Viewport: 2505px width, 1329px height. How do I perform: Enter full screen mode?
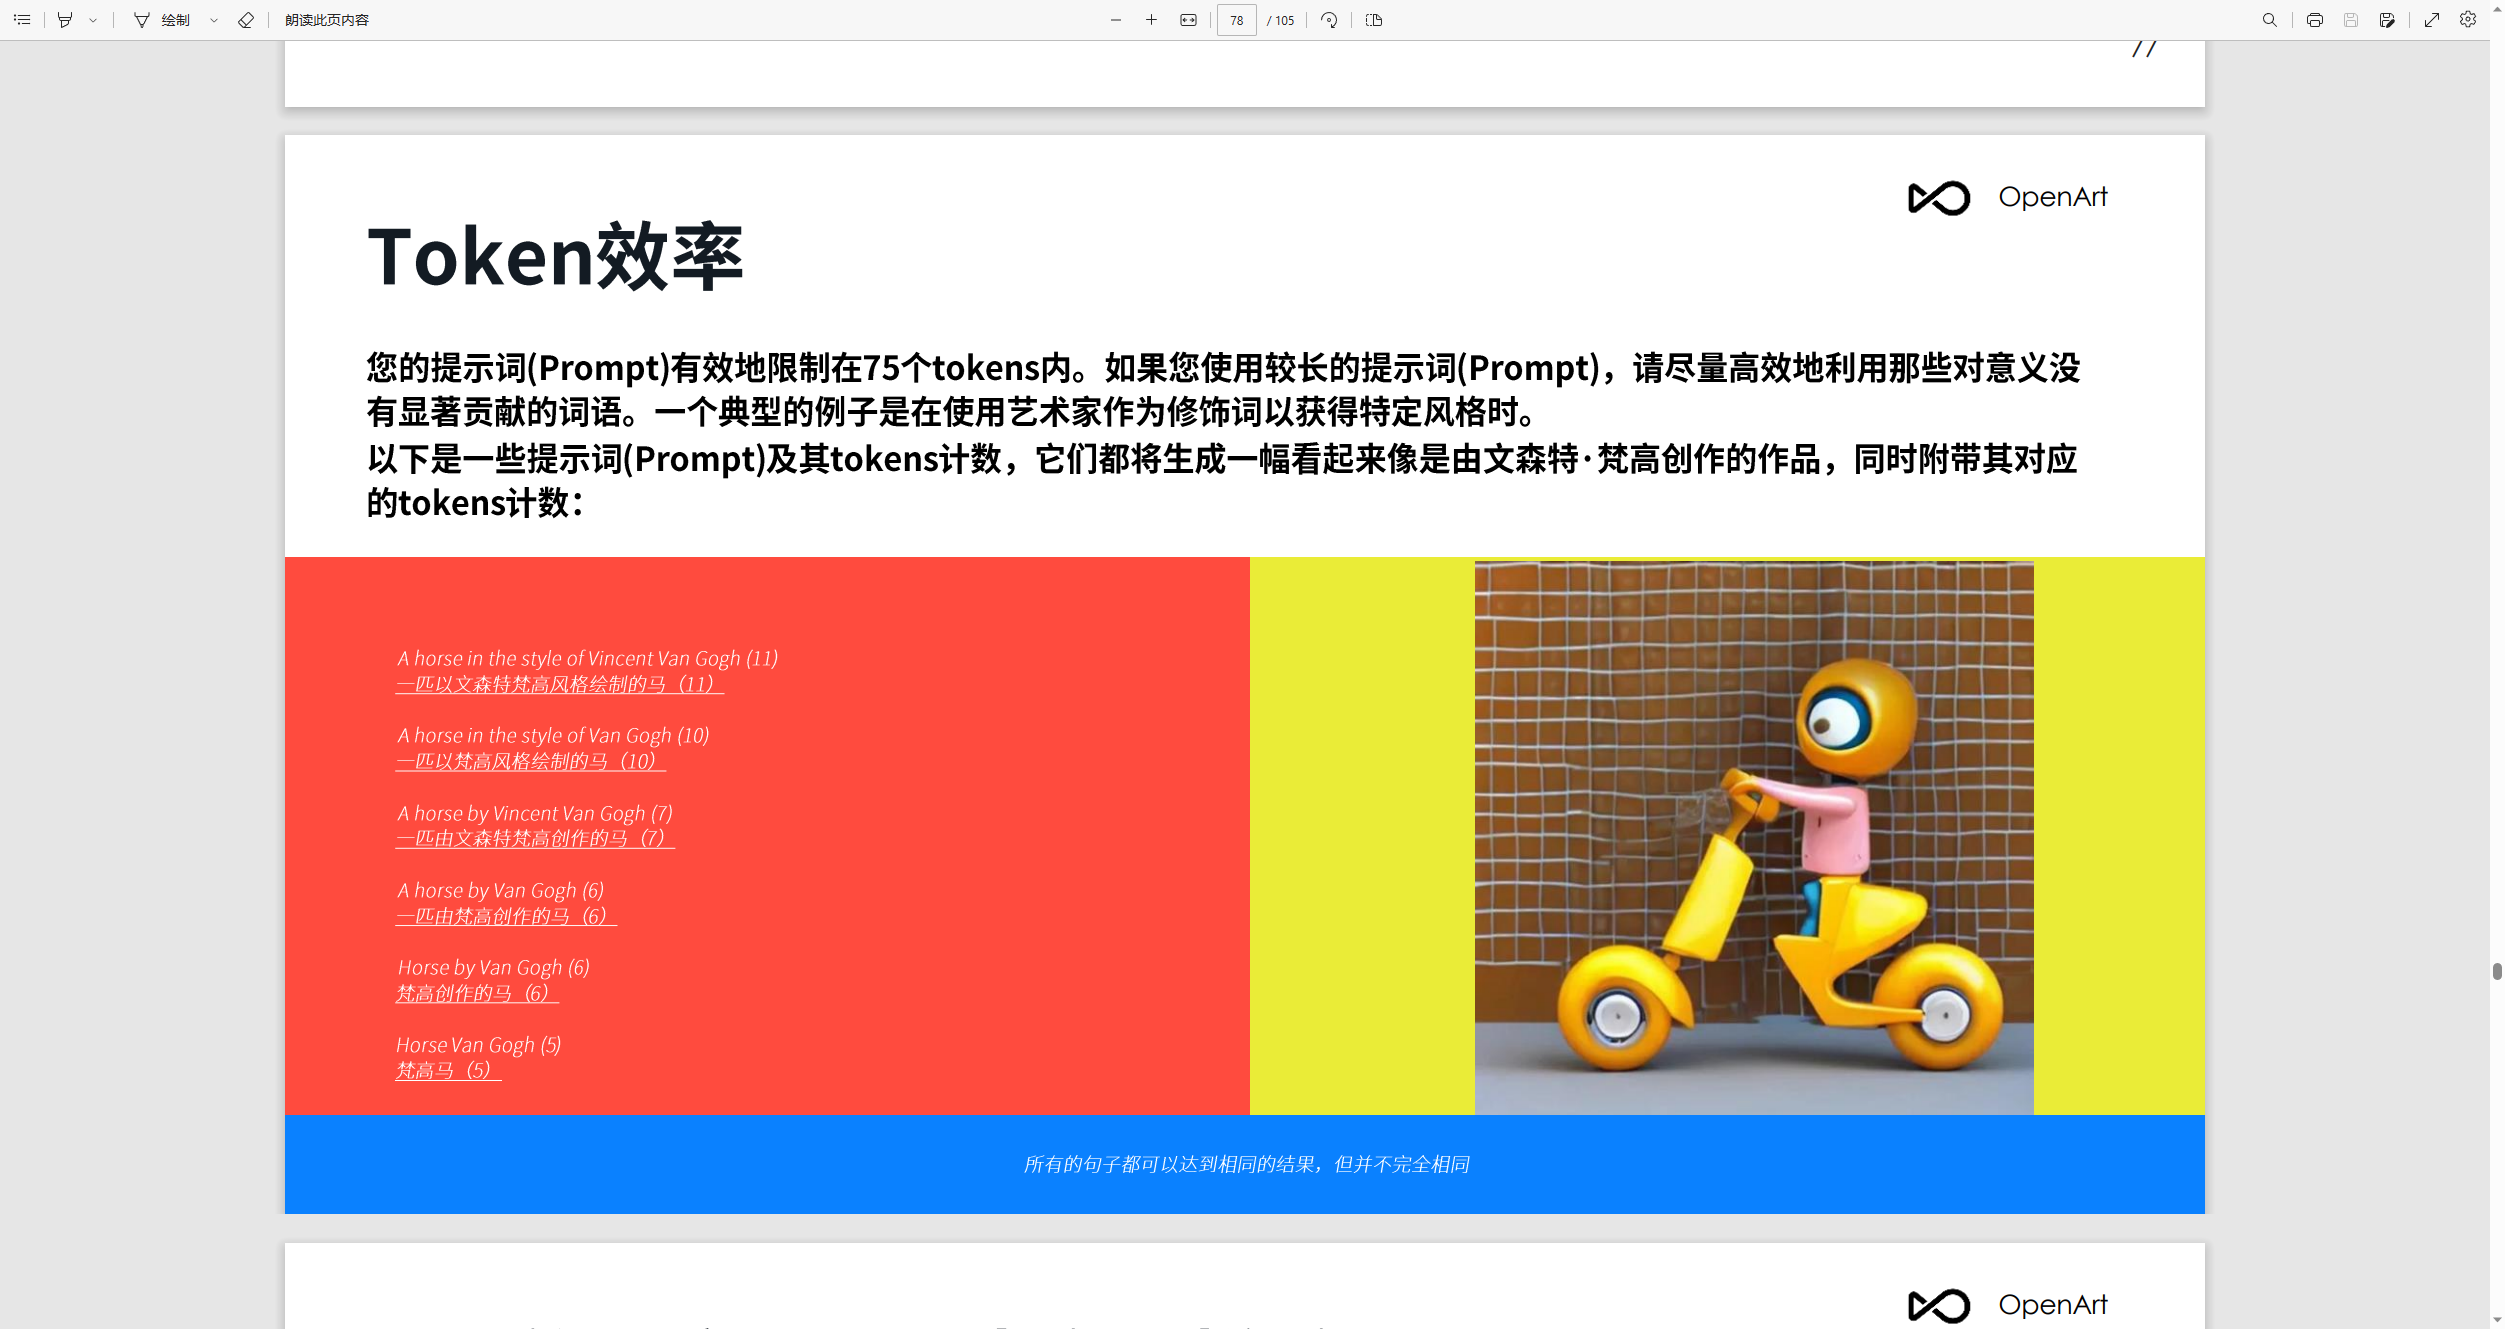[x=2432, y=20]
